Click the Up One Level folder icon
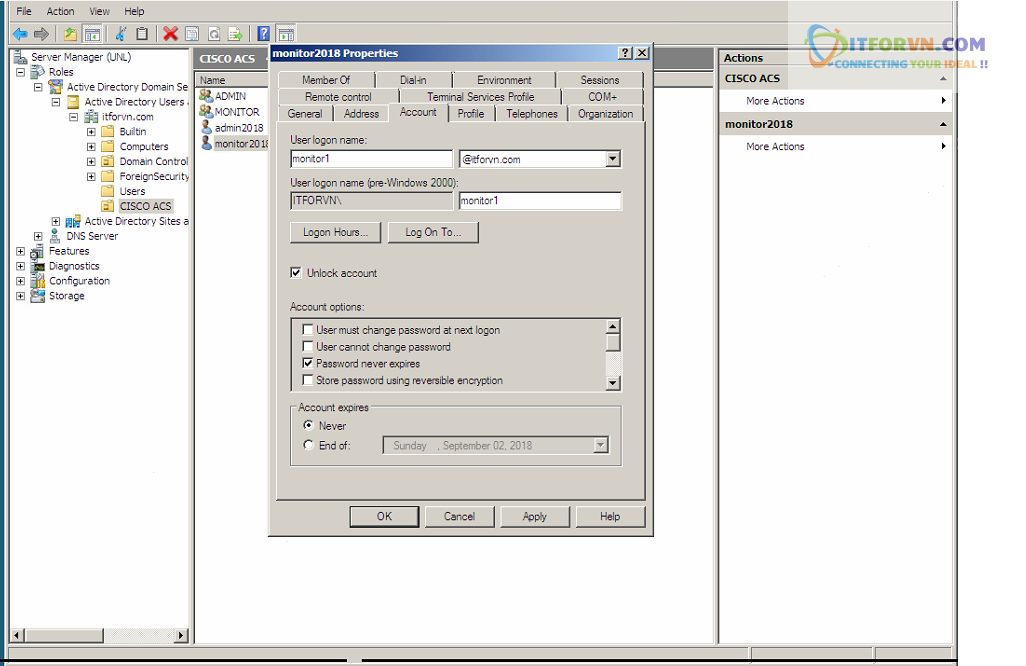This screenshot has width=1026, height=666. tap(70, 34)
